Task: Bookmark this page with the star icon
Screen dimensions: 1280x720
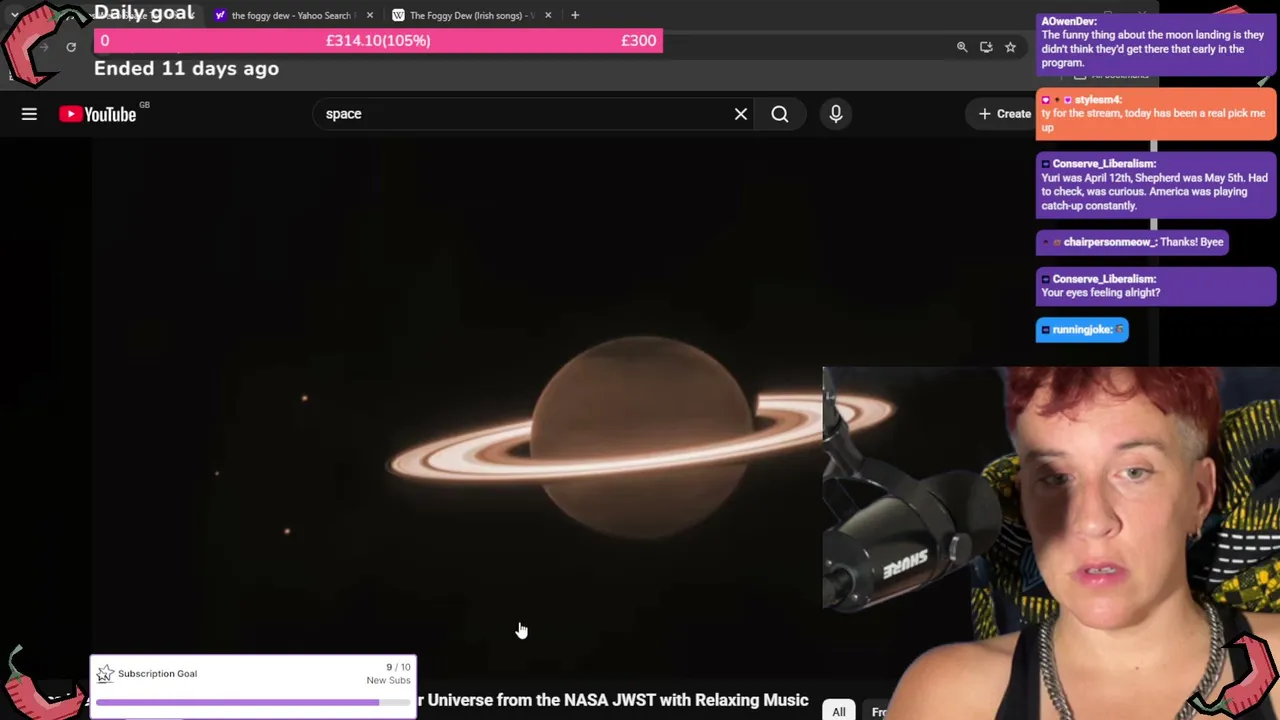Action: [x=1010, y=47]
